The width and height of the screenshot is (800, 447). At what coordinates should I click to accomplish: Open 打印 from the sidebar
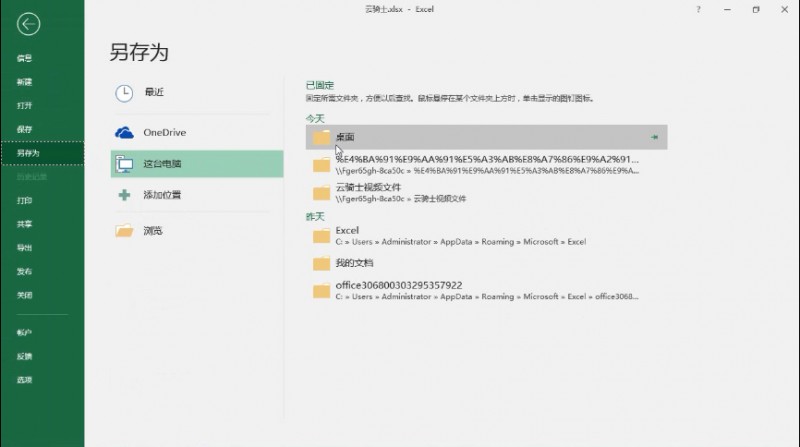coord(24,201)
